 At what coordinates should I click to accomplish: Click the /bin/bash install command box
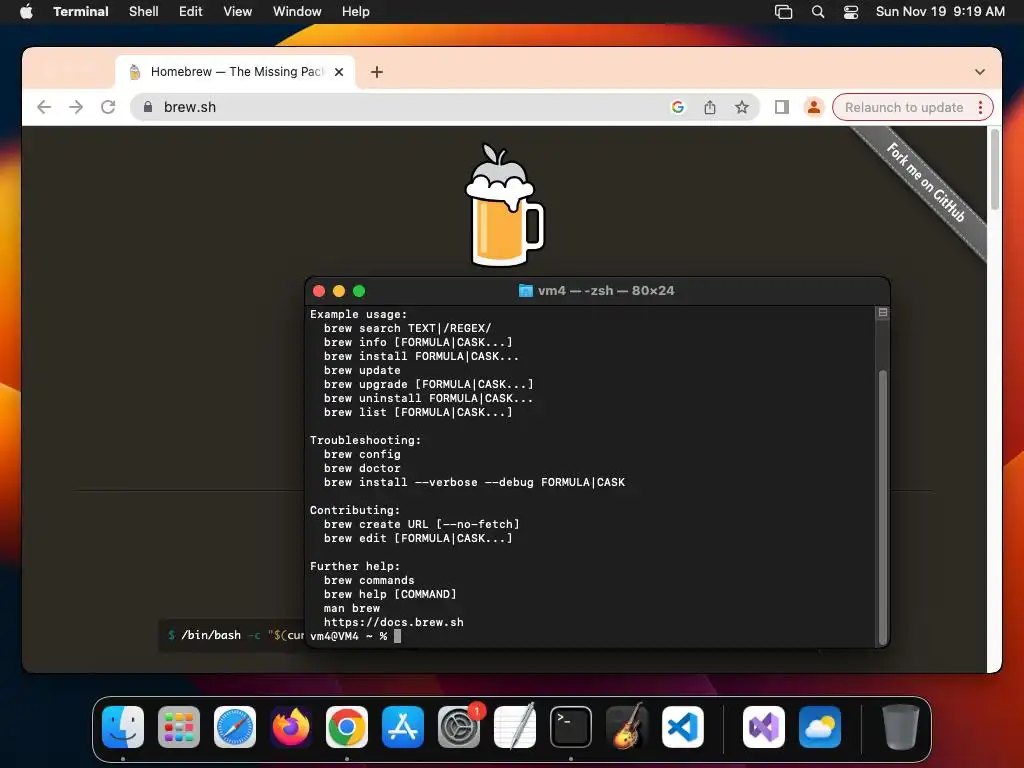point(232,635)
